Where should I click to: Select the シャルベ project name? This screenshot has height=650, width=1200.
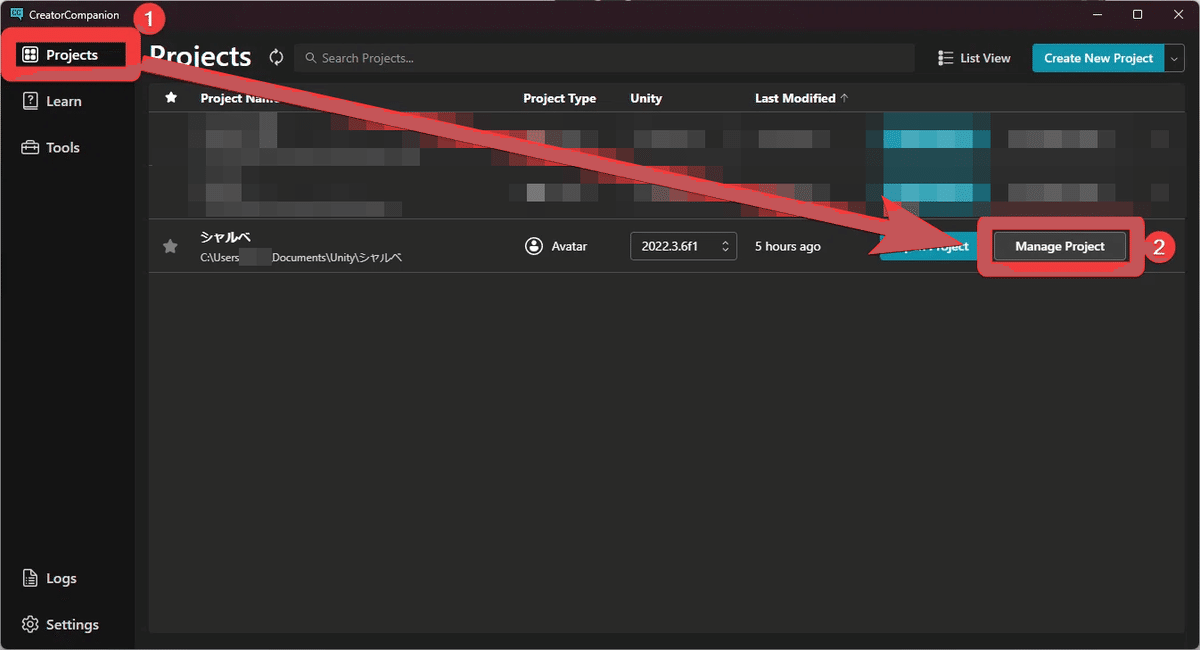tap(225, 237)
